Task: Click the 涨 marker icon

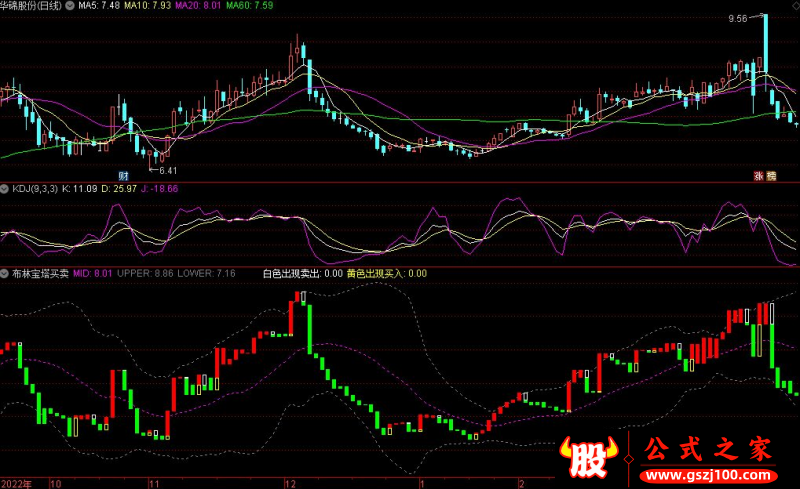Action: [x=759, y=176]
